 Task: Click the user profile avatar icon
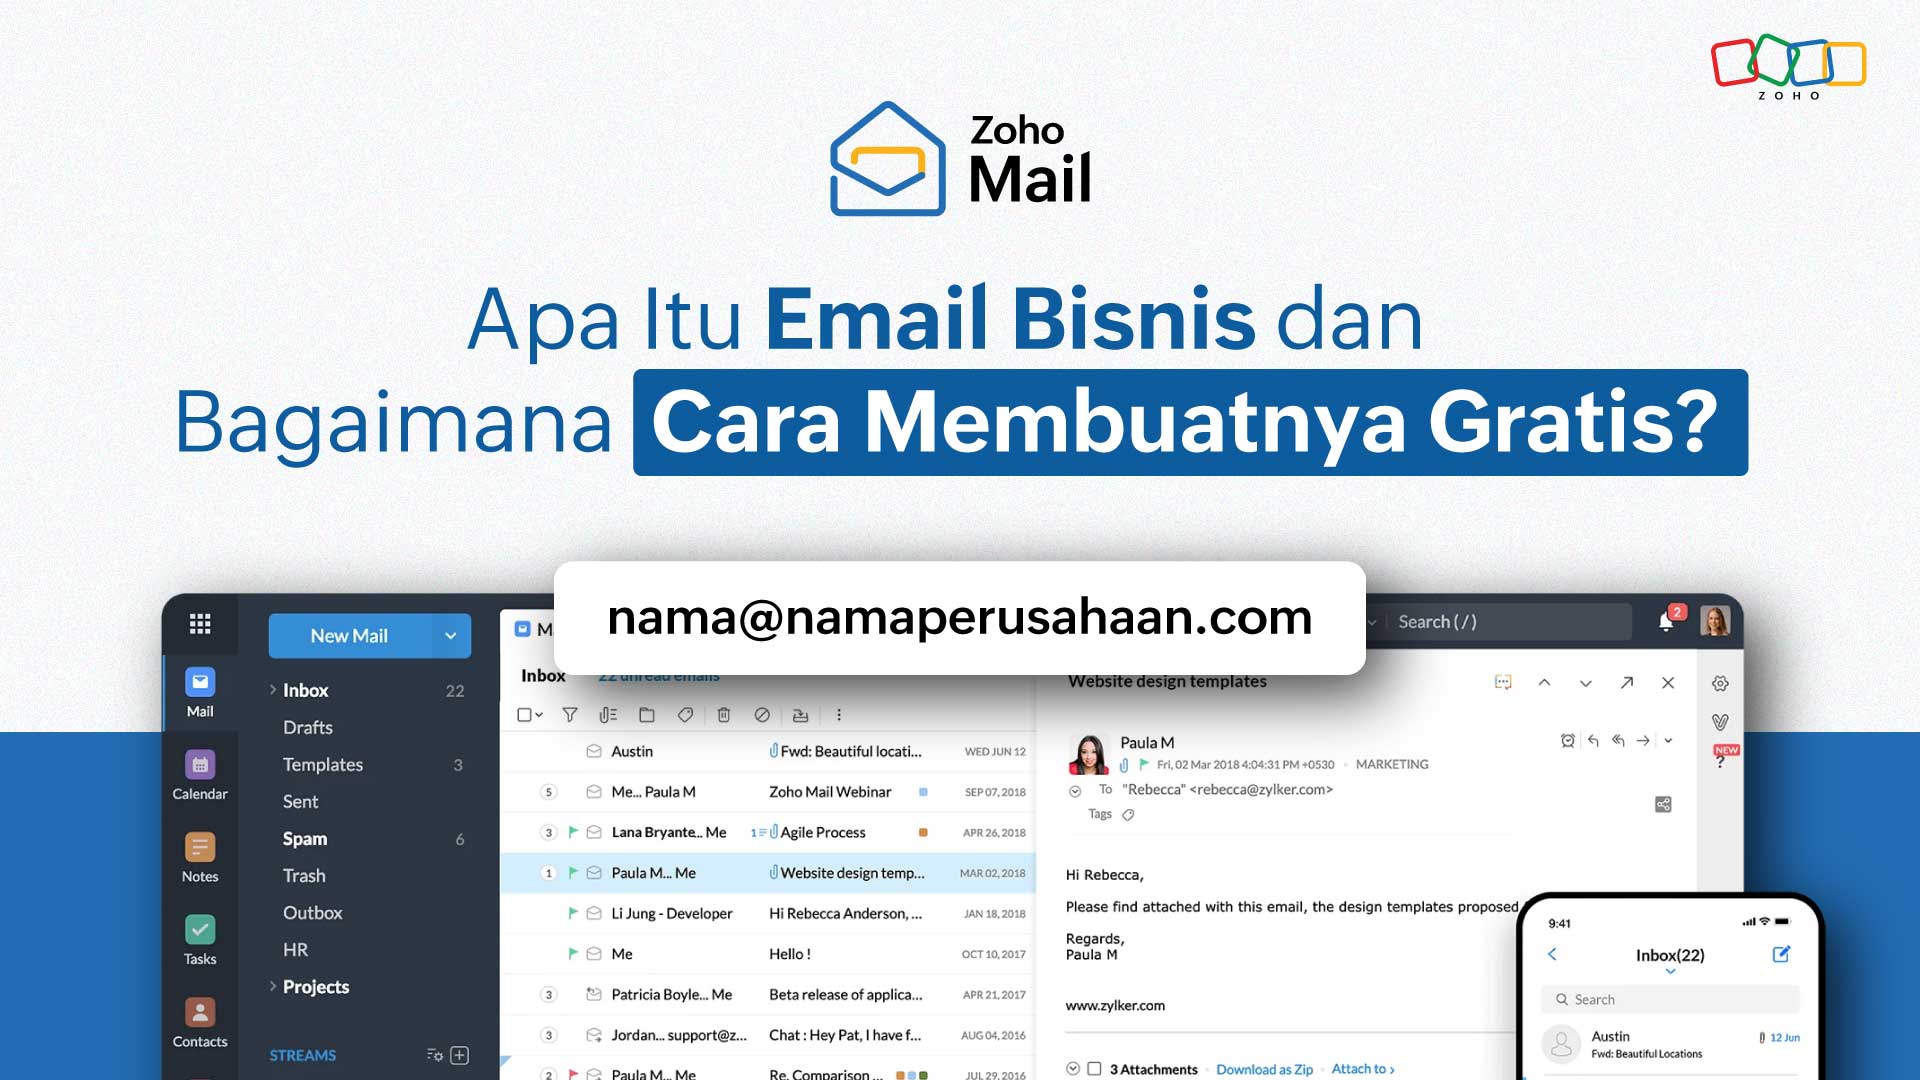[x=1713, y=621]
